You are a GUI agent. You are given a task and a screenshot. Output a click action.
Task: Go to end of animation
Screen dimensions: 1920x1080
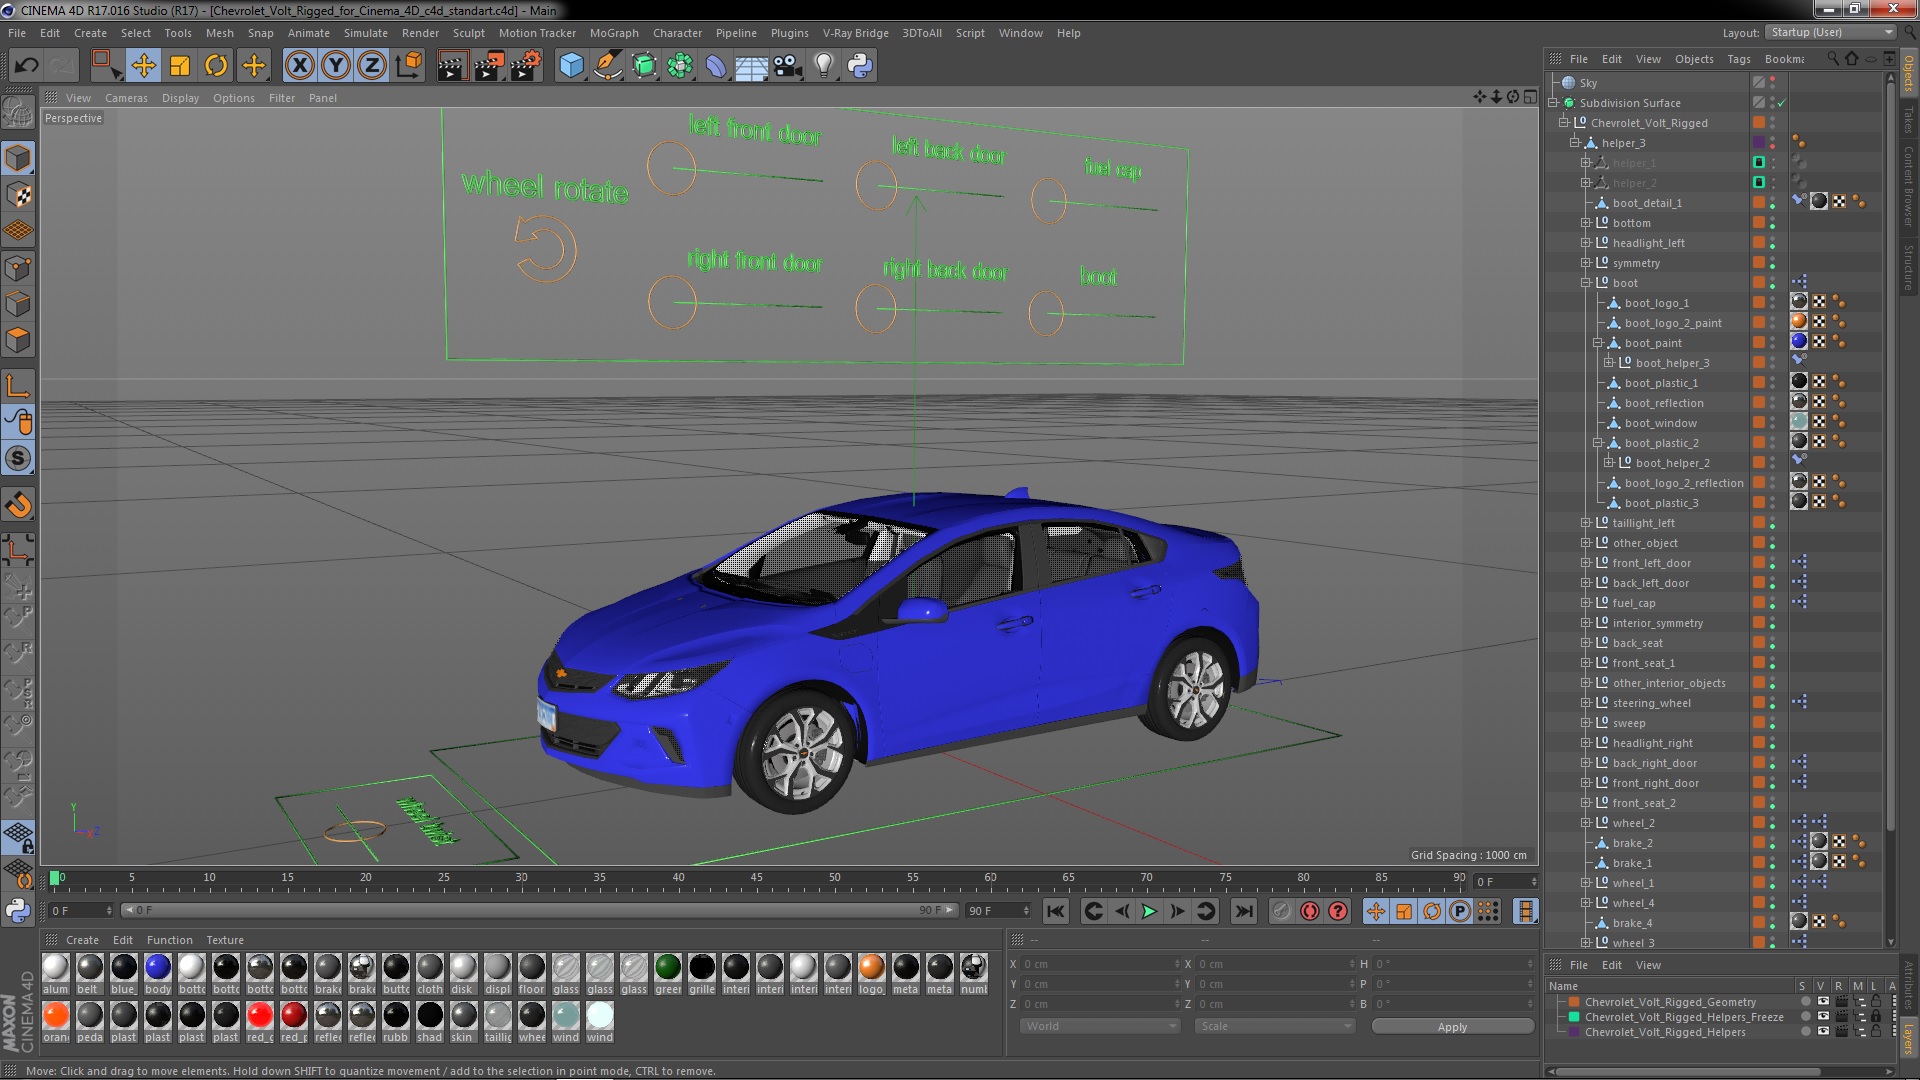pyautogui.click(x=1244, y=911)
